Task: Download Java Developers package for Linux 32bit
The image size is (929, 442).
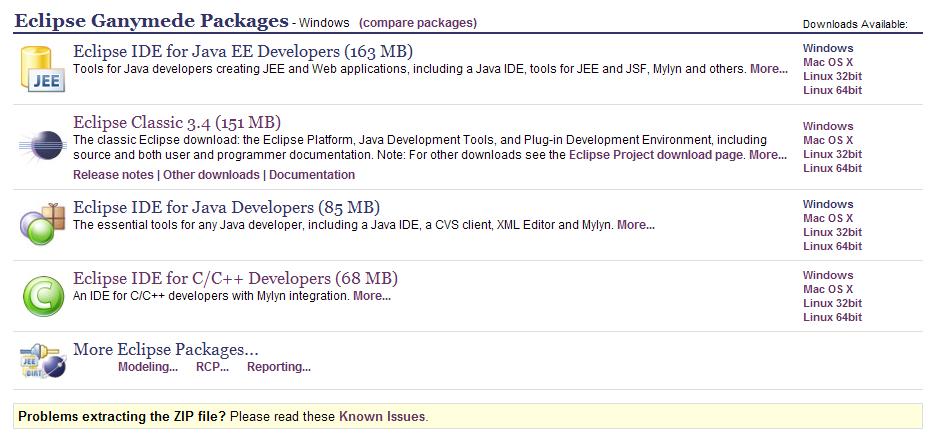Action: [832, 232]
